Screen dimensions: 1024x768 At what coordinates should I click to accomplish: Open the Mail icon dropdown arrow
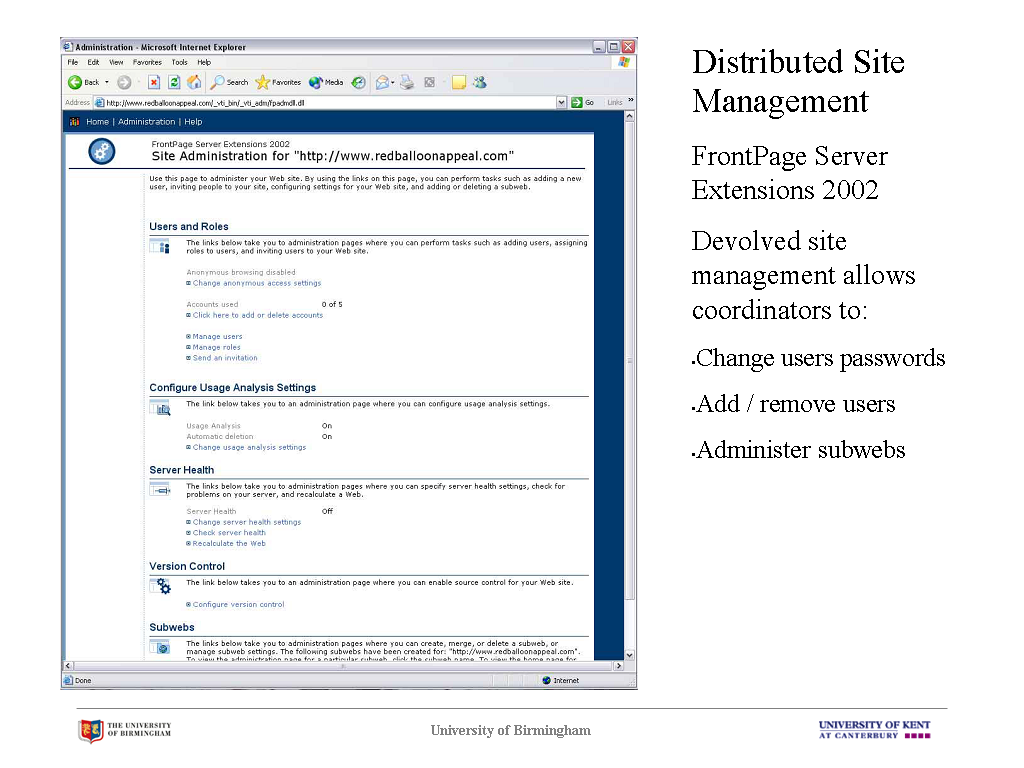coord(392,82)
